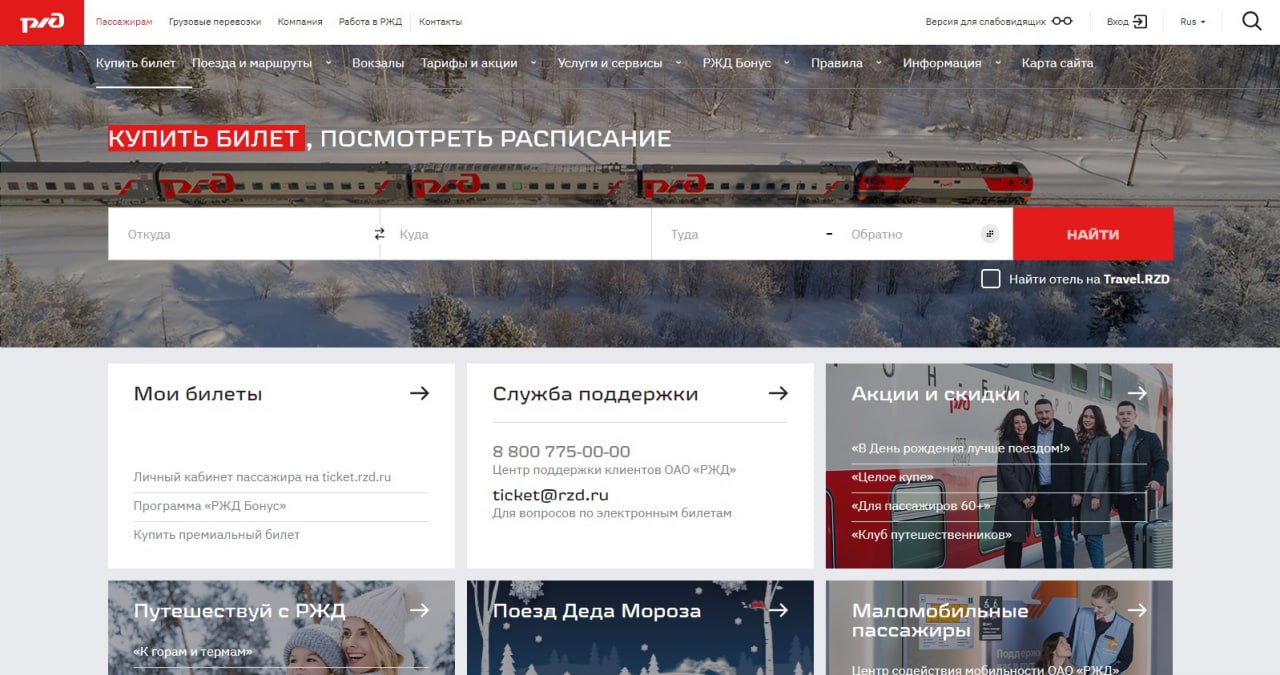Open the Программа «РЖД Бонус» link
This screenshot has width=1280, height=675.
pyautogui.click(x=210, y=506)
